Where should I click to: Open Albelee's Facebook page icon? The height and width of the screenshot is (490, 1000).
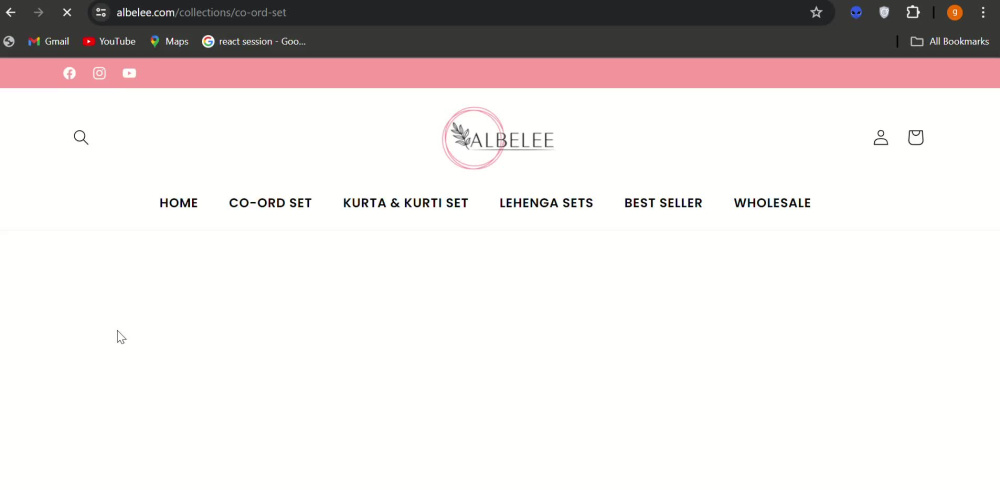70,73
